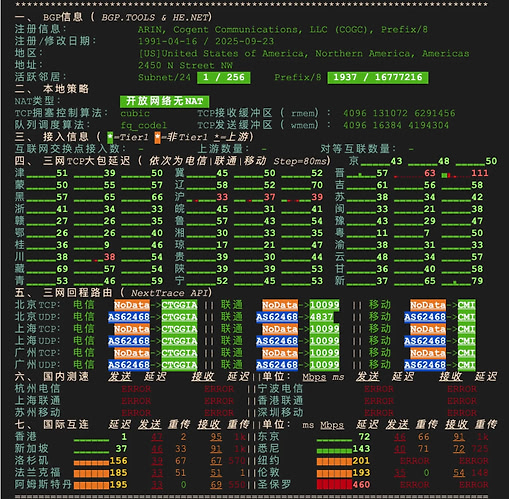Click the 广州UDP 移动 green CMI badge
The width and height of the screenshot is (509, 499).
coord(466,365)
